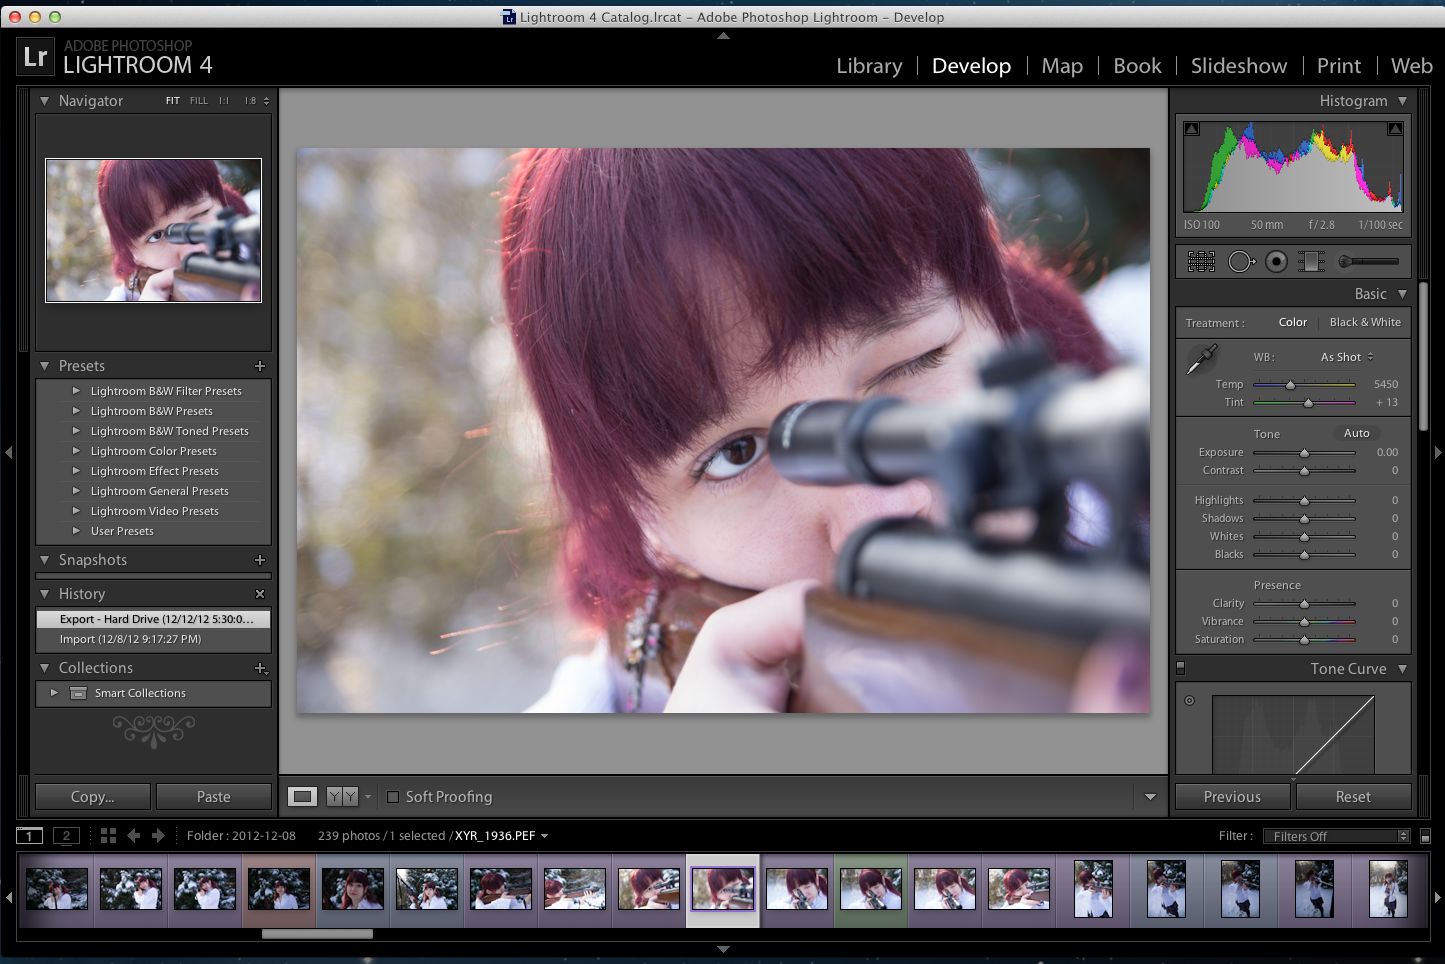
Task: Select the Graduated Filter tool
Action: point(1311,262)
